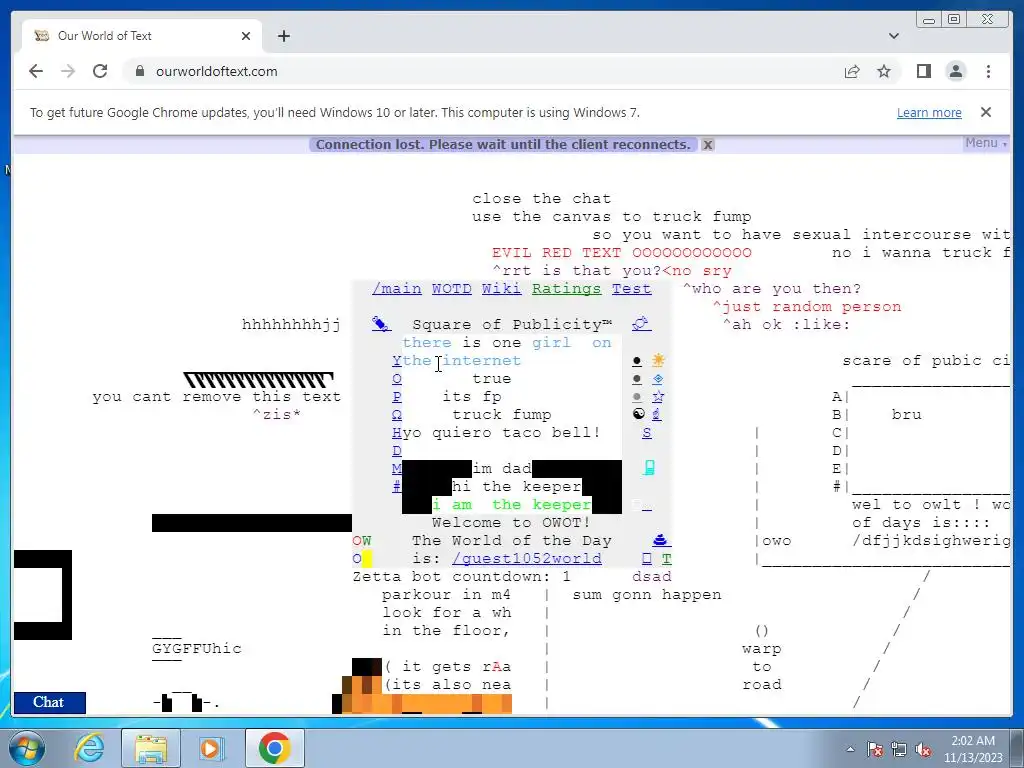Screen dimensions: 1024x768
Task: Follow the Test link
Action: pos(632,289)
